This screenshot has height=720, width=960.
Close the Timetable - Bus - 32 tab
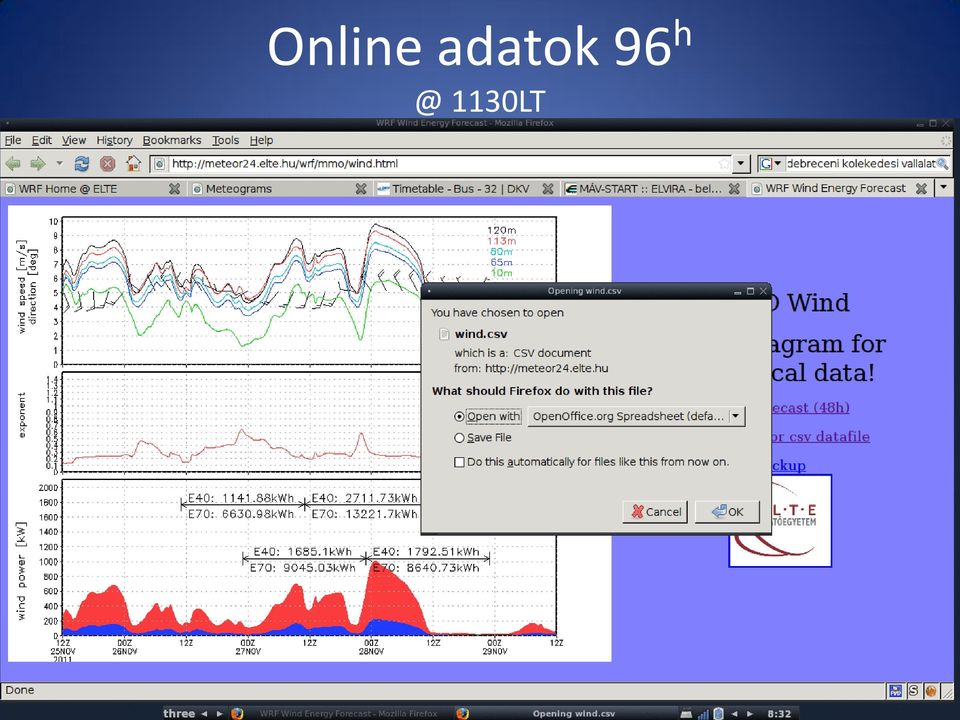(548, 189)
